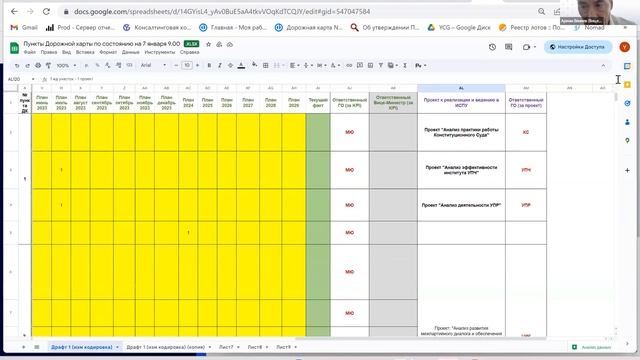Image resolution: width=640 pixels, height=360 pixels.
Task: Apply strikethrough formatting
Action: coord(230,65)
